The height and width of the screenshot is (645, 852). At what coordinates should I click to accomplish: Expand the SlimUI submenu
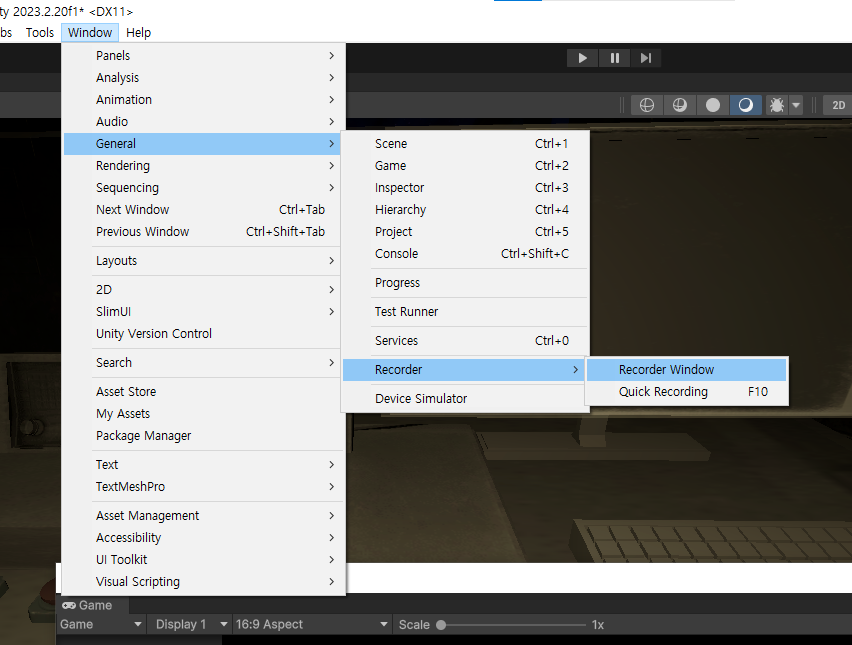tap(204, 311)
